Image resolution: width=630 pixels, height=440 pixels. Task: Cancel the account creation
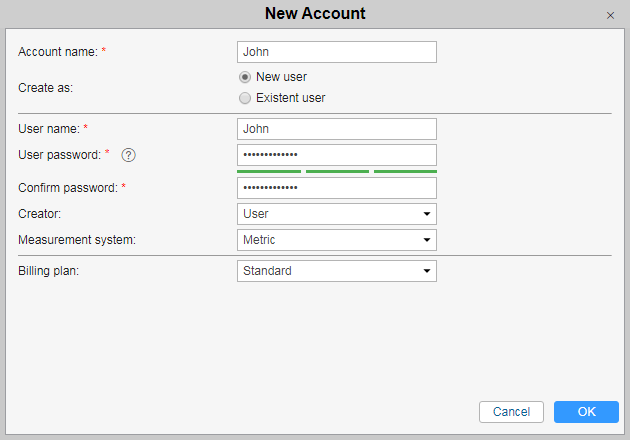(511, 412)
